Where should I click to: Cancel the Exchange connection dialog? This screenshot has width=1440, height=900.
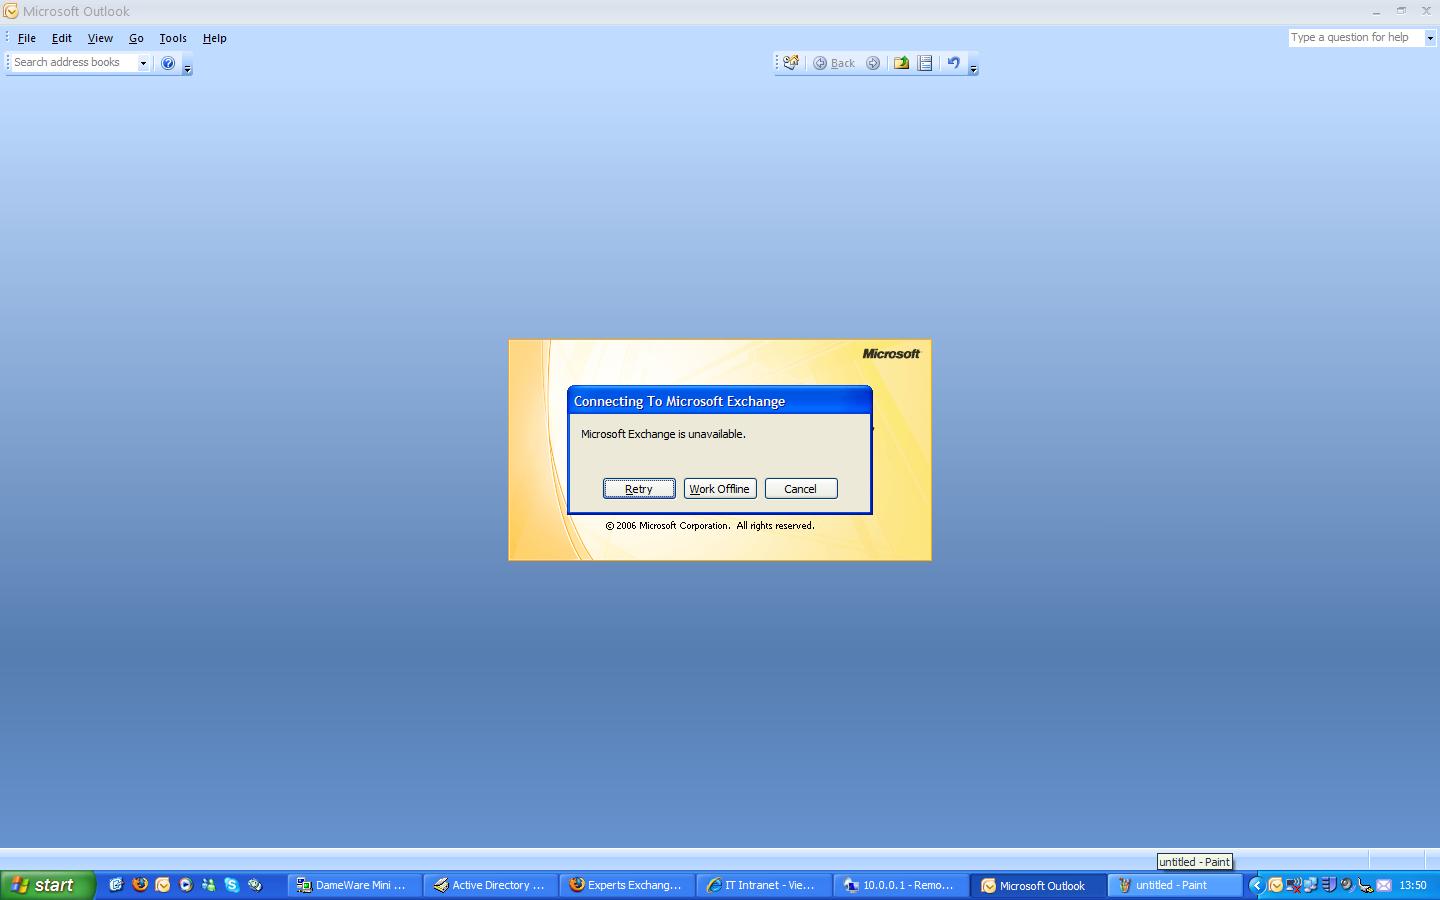(x=800, y=489)
